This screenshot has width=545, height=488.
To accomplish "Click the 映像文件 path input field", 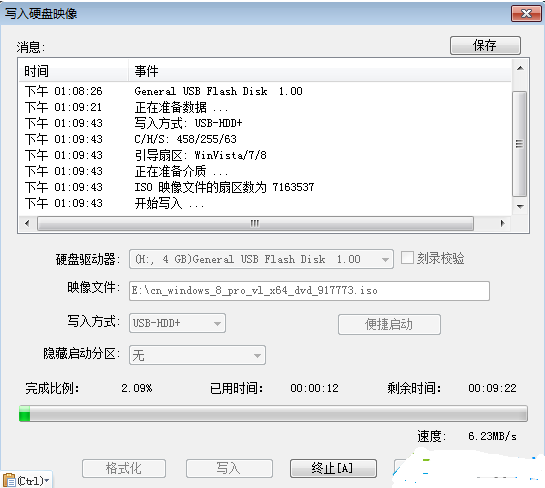I will click(309, 291).
